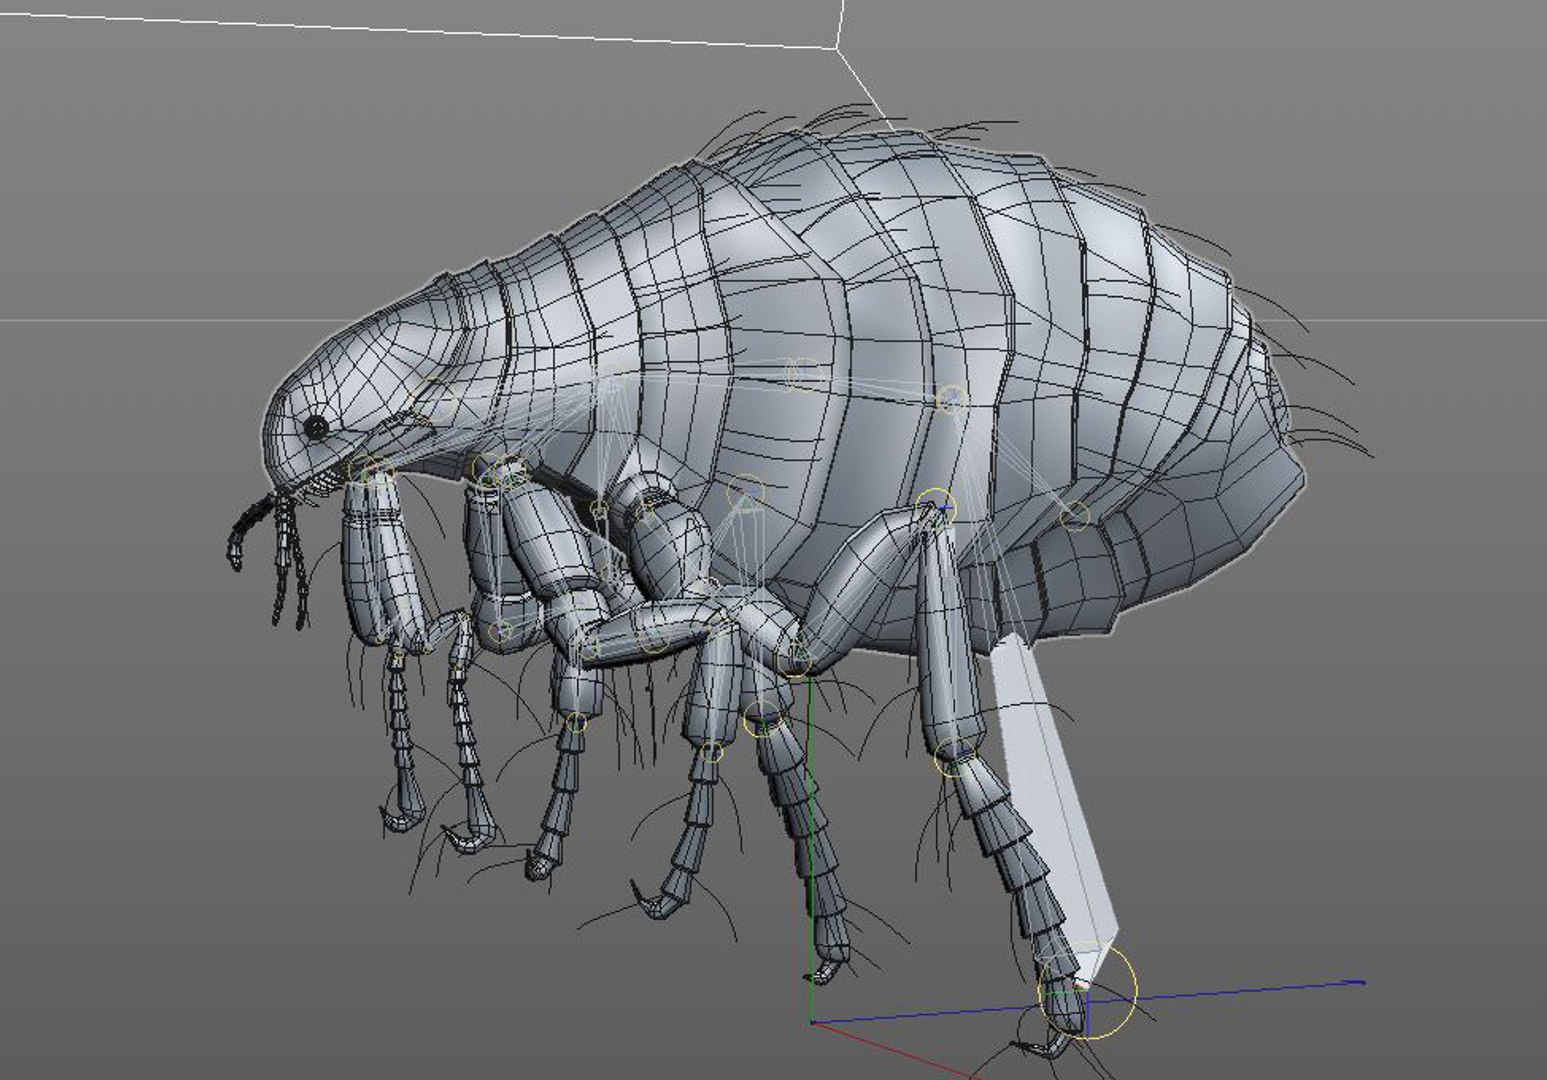The width and height of the screenshot is (1547, 1080).
Task: Select the yellow joint circle at the hind leg's top
Action: [935, 509]
